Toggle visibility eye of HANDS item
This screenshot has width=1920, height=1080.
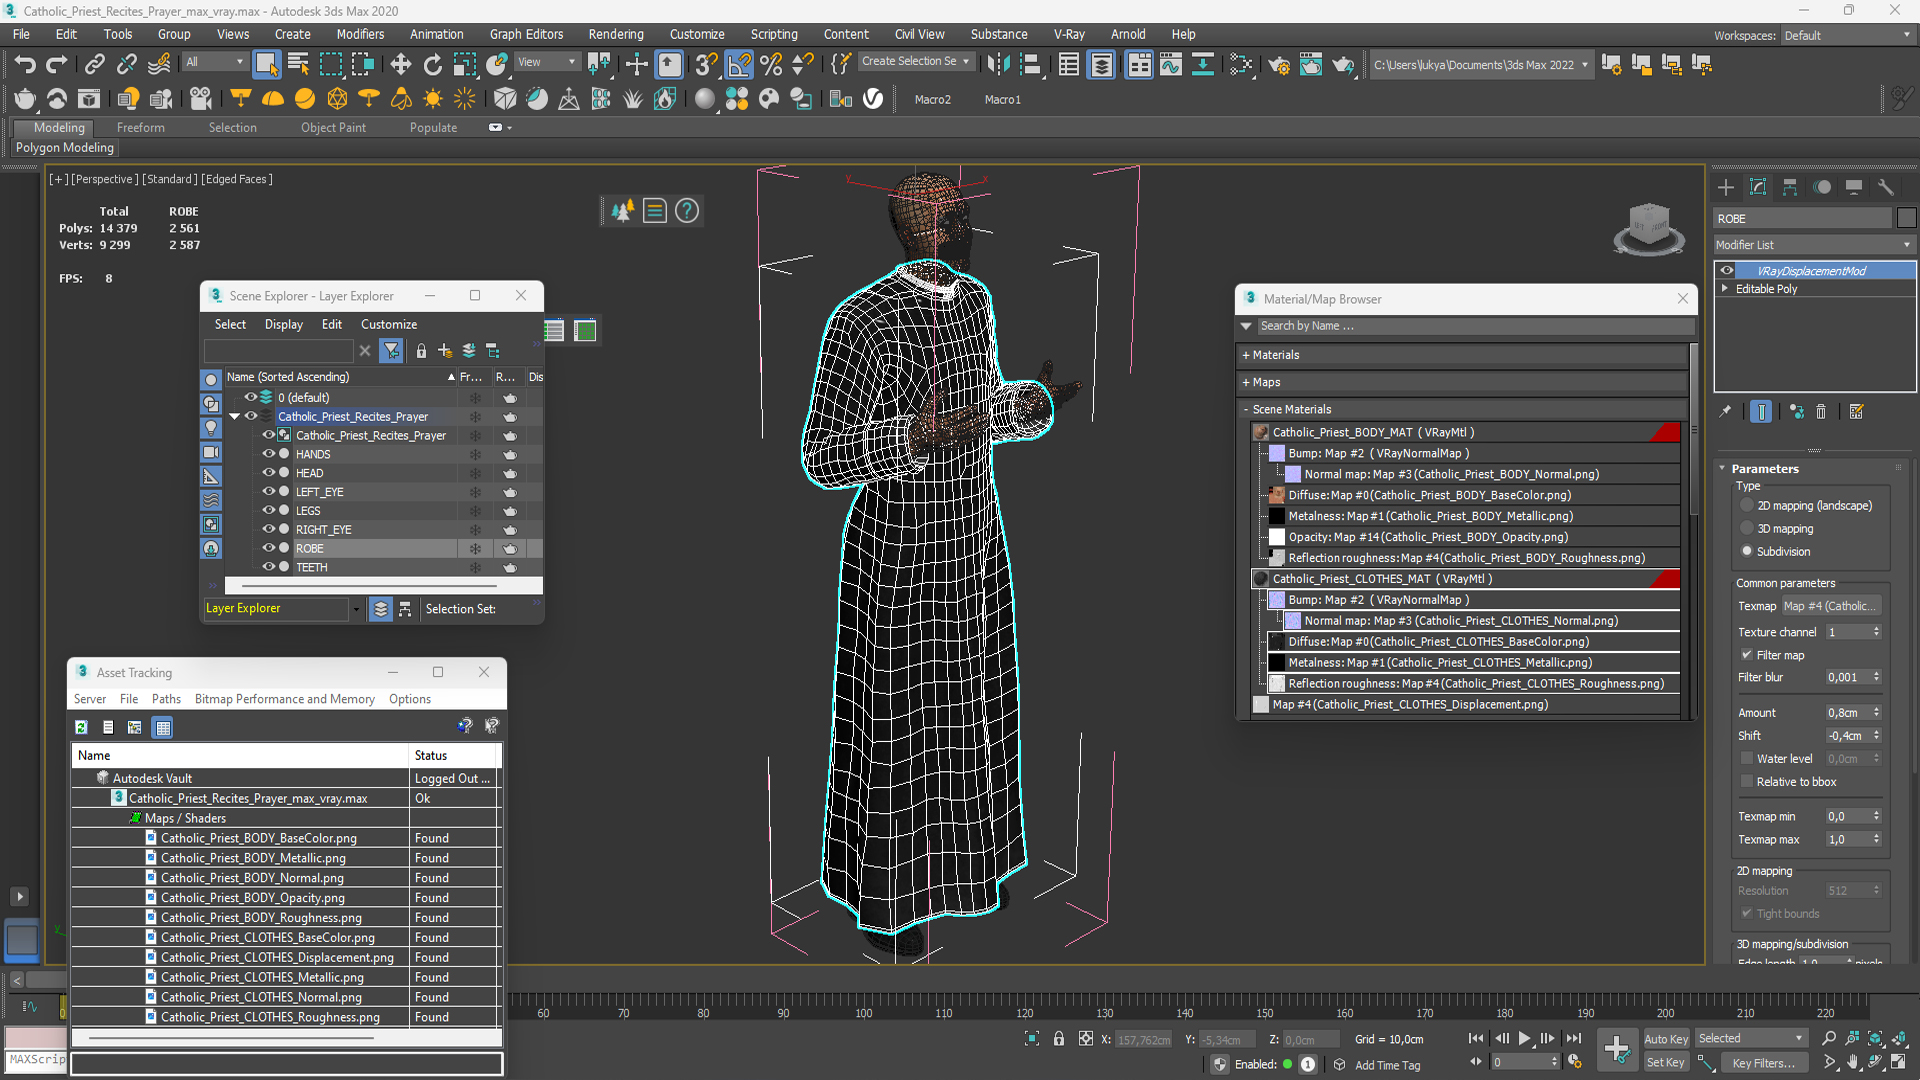268,454
